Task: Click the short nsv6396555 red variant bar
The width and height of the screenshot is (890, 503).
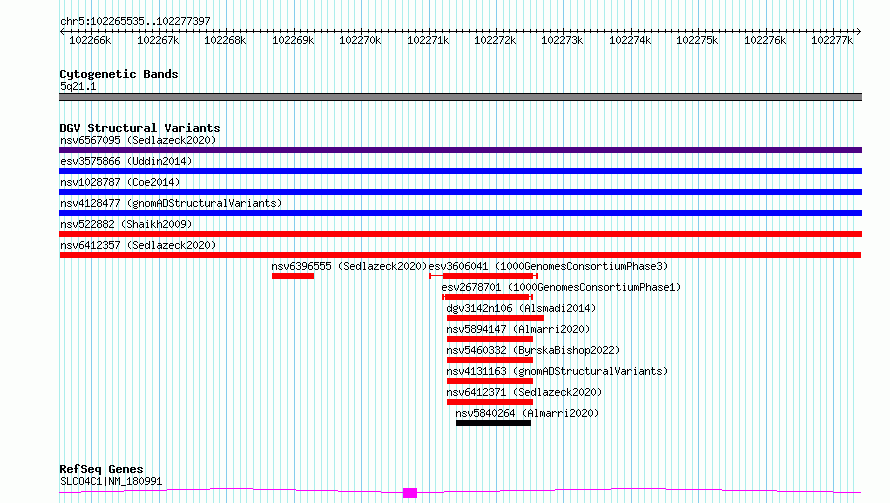Action: pyautogui.click(x=293, y=276)
